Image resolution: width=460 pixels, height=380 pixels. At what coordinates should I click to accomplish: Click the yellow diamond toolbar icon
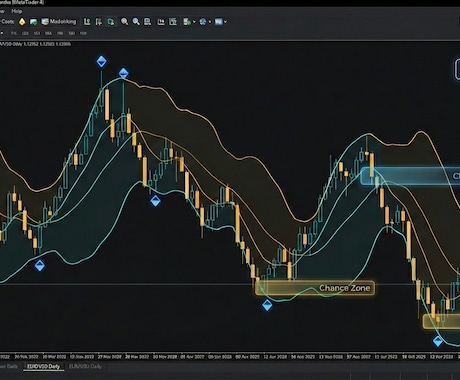click(x=22, y=22)
